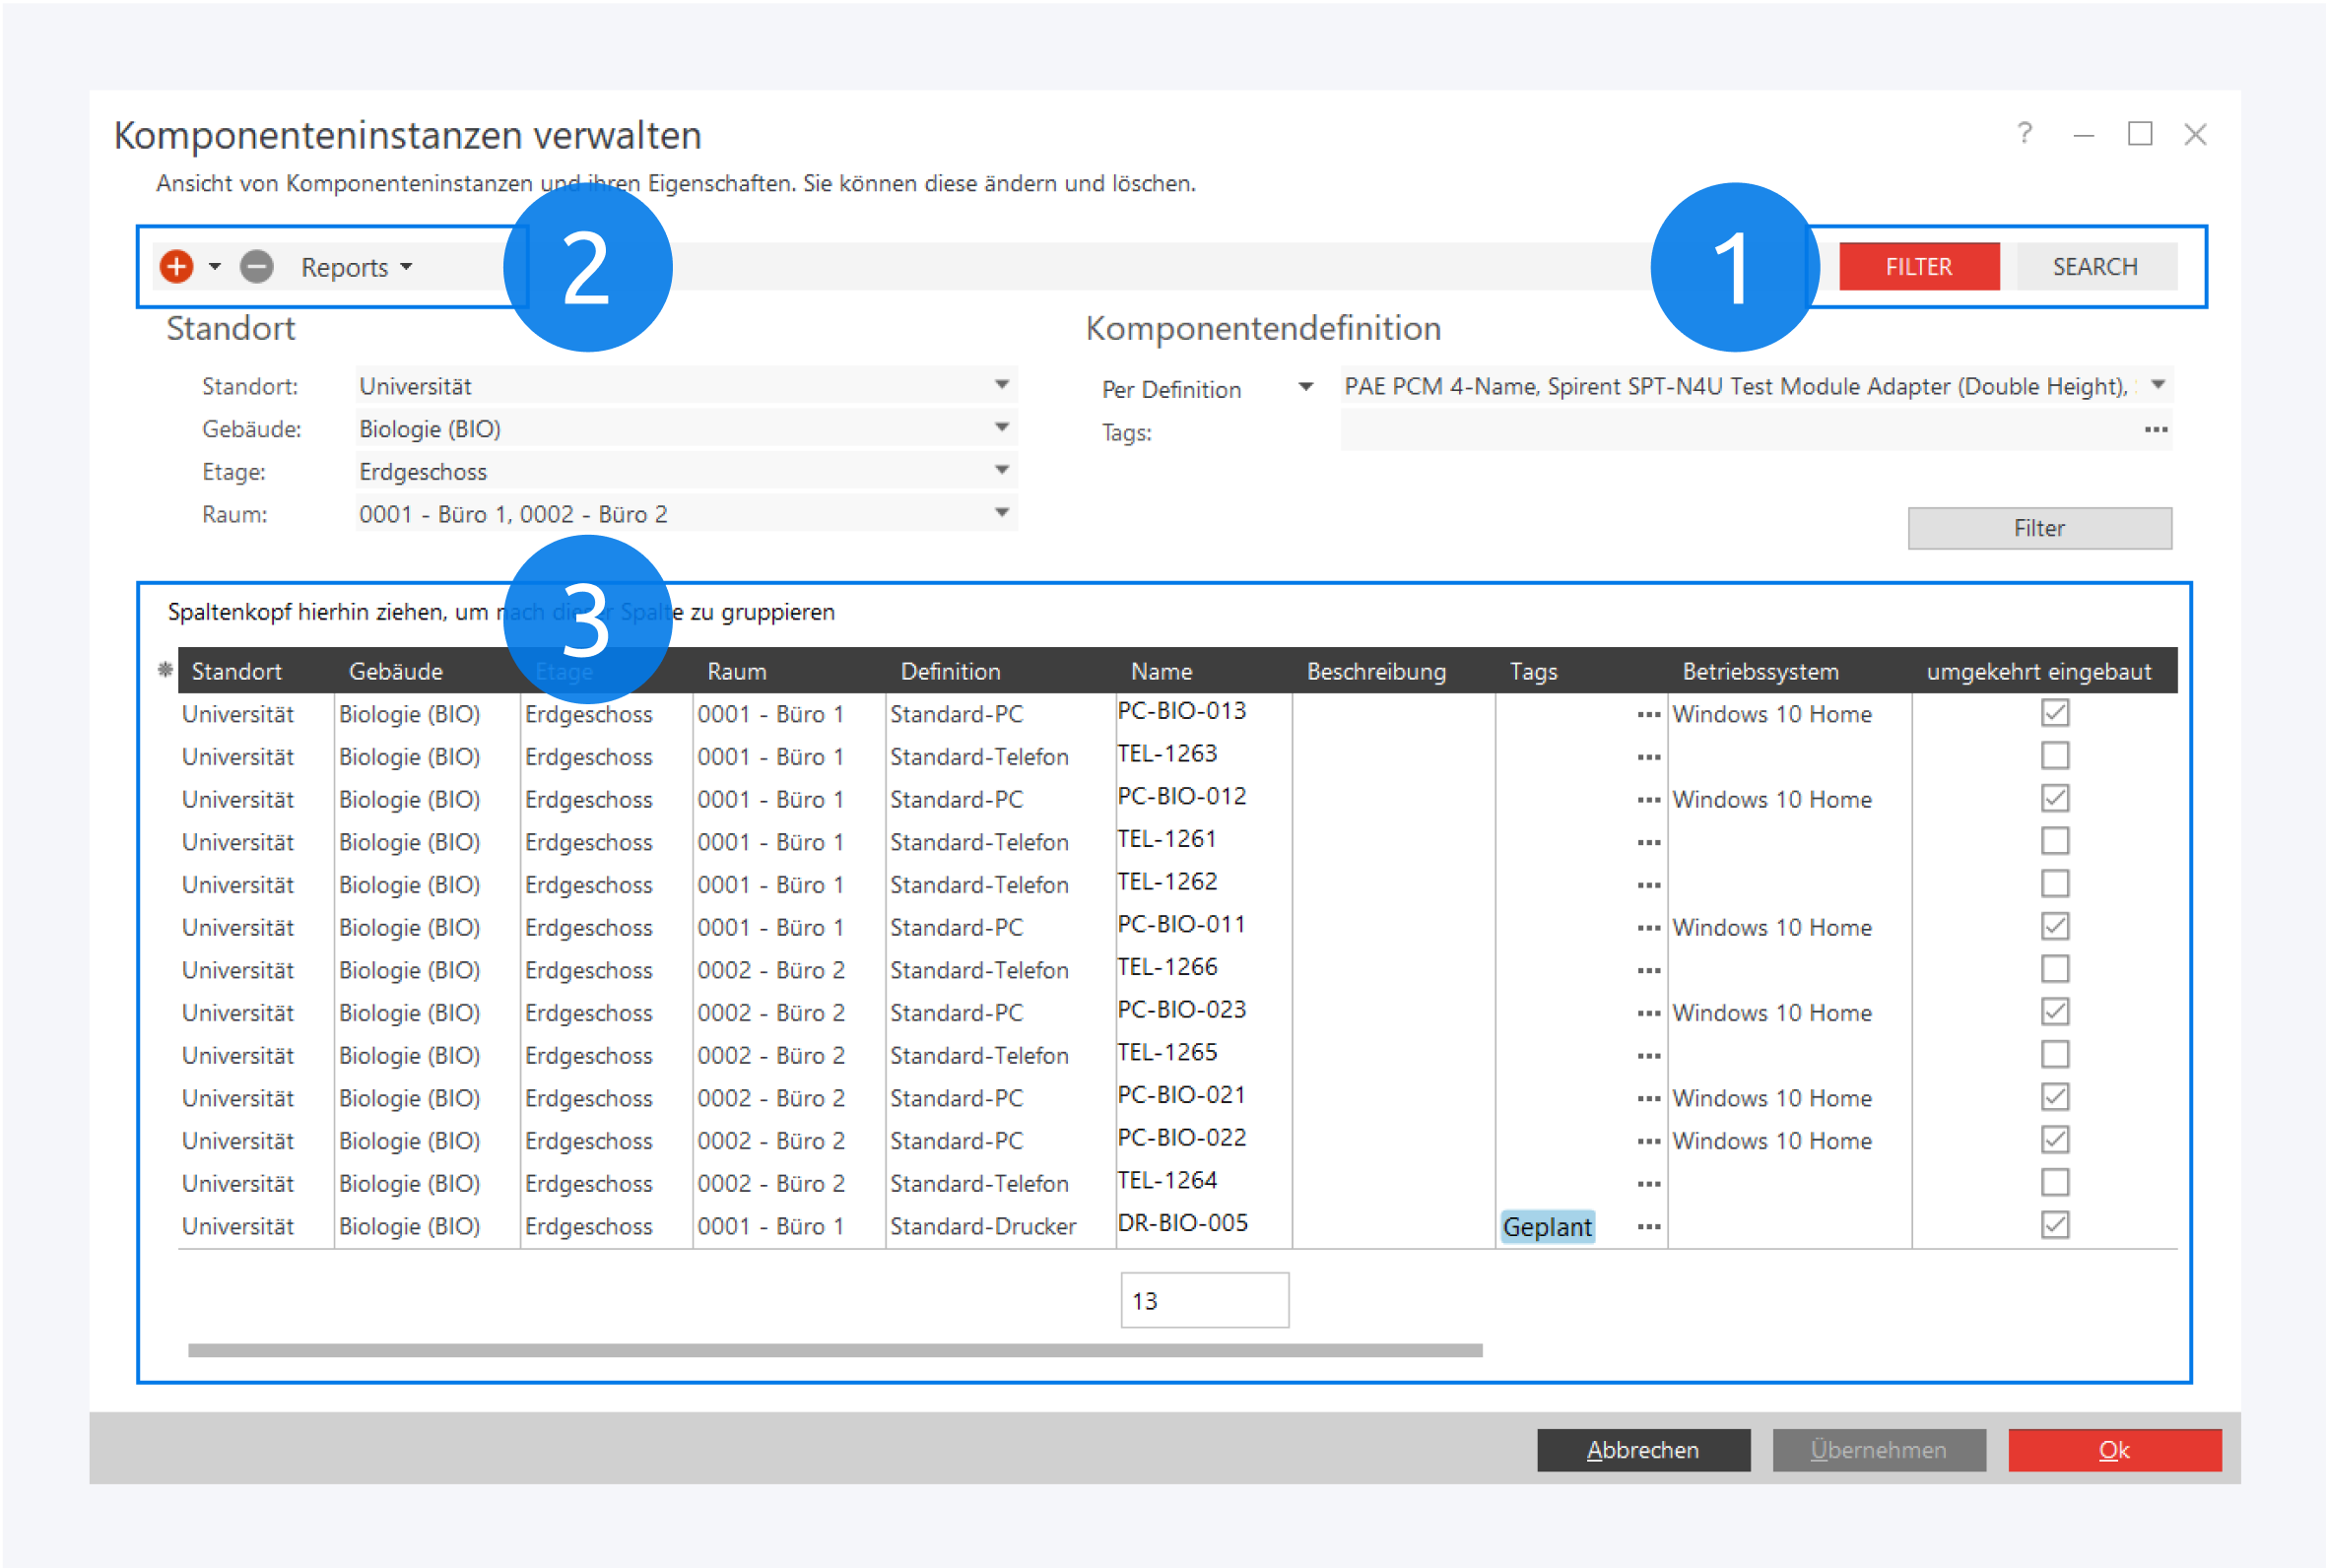Switch to the SEARCH tab
The height and width of the screenshot is (1568, 2326).
(2095, 267)
